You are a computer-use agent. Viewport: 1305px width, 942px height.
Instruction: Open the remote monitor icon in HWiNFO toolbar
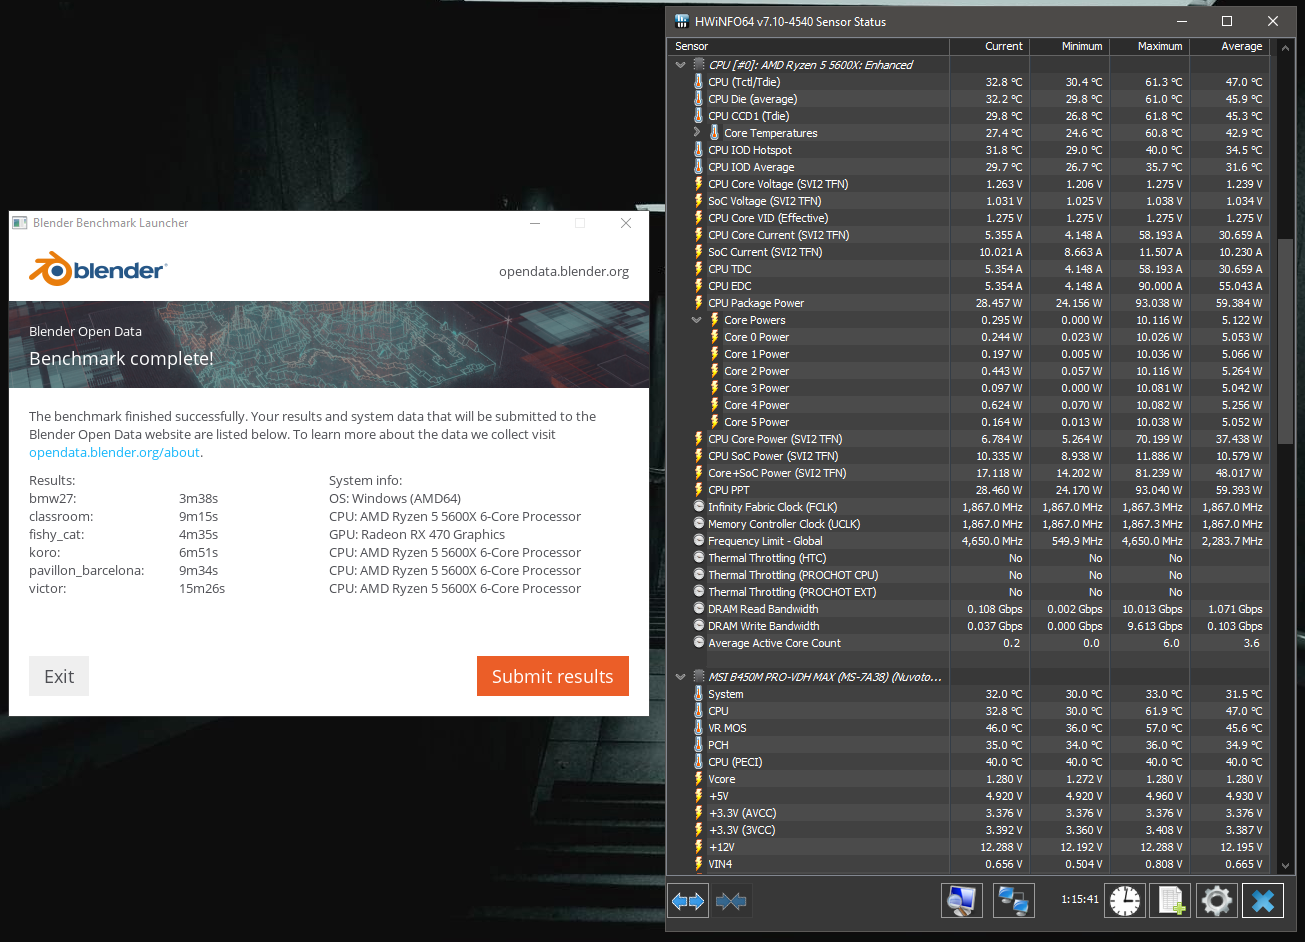point(961,901)
